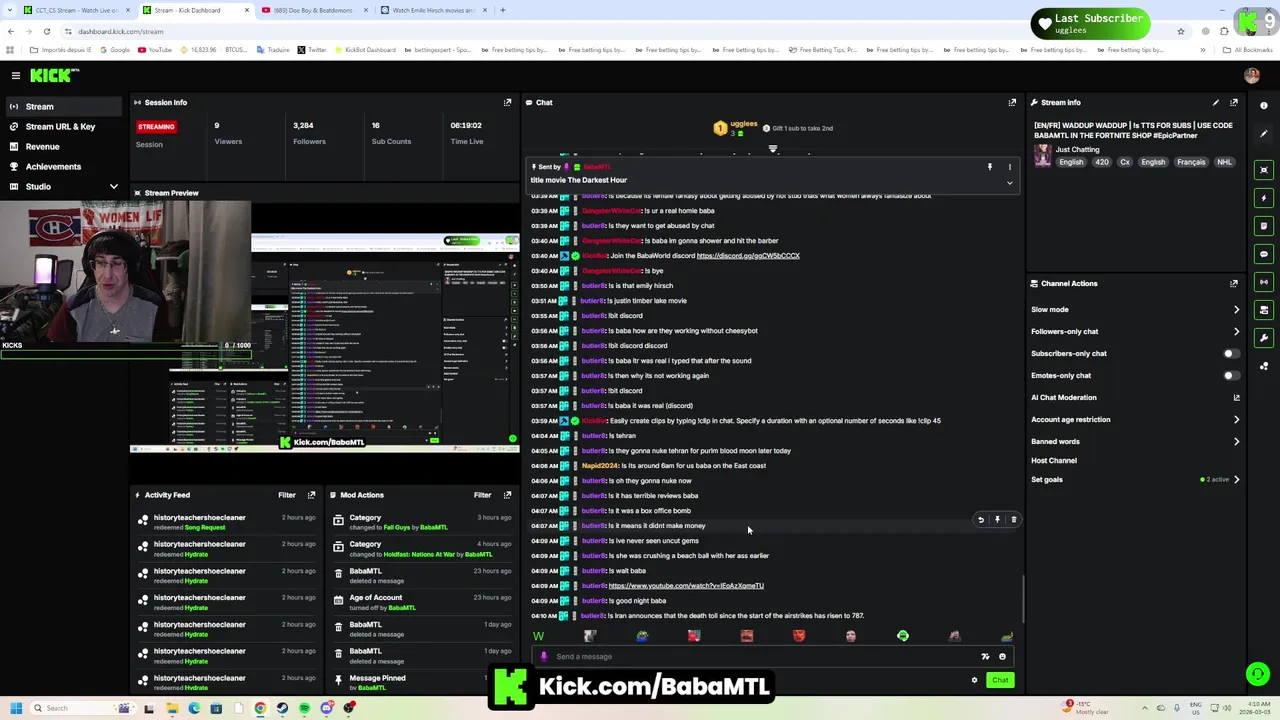Open the three-dot menu on pinned message

pos(1009,167)
